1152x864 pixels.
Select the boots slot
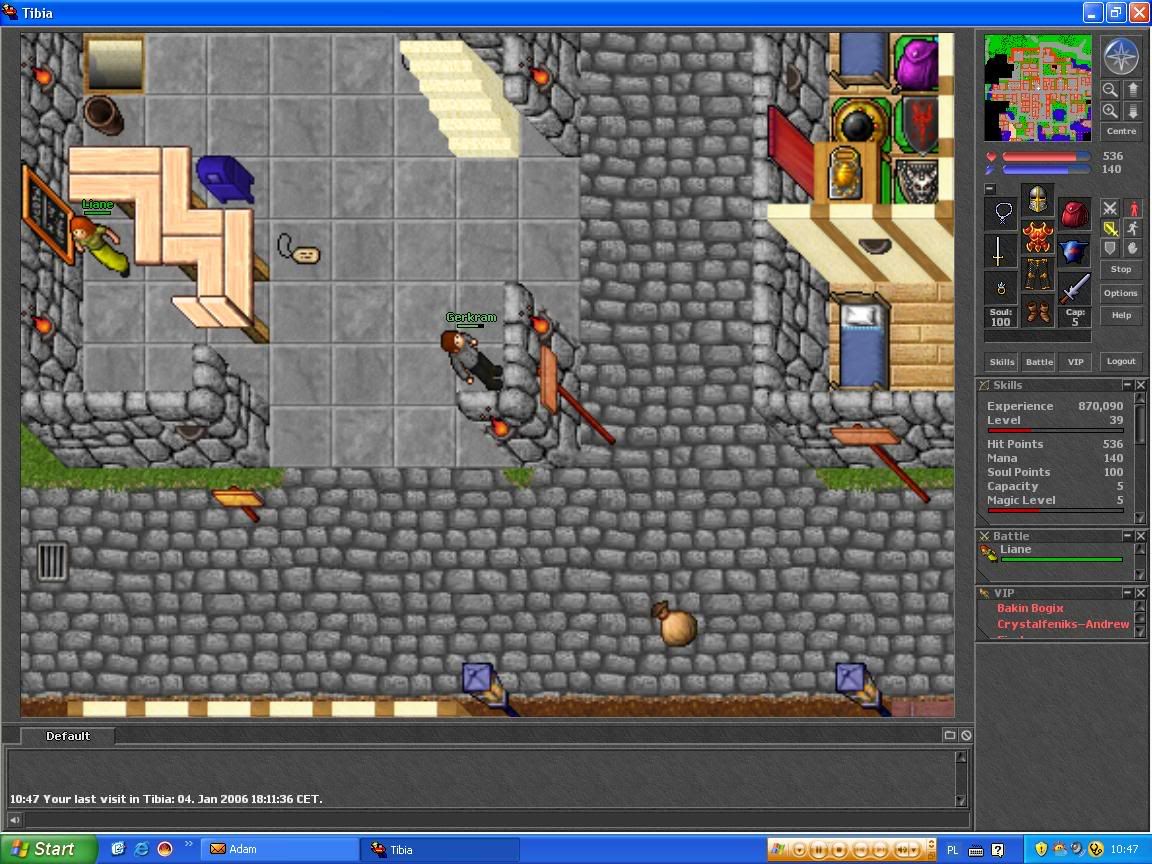(x=1037, y=311)
